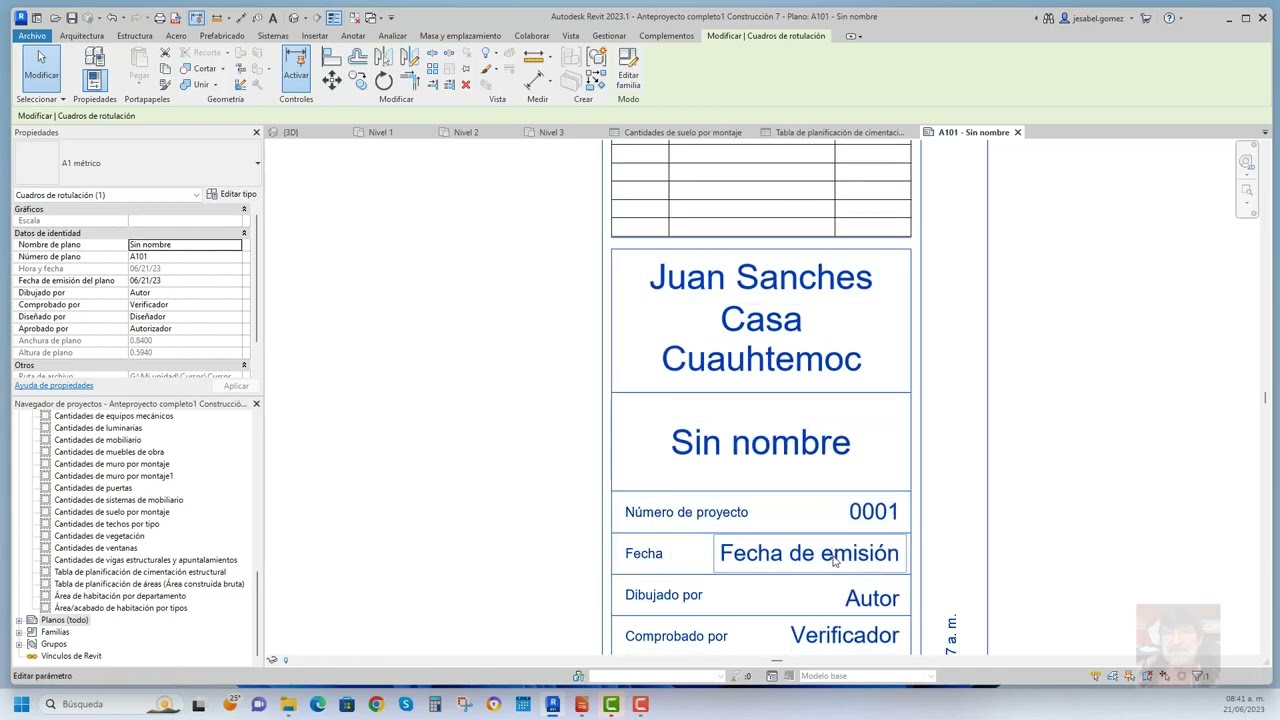Toggle the checkbox for Cantidades de vegetación
Image resolution: width=1280 pixels, height=720 pixels.
[x=45, y=536]
